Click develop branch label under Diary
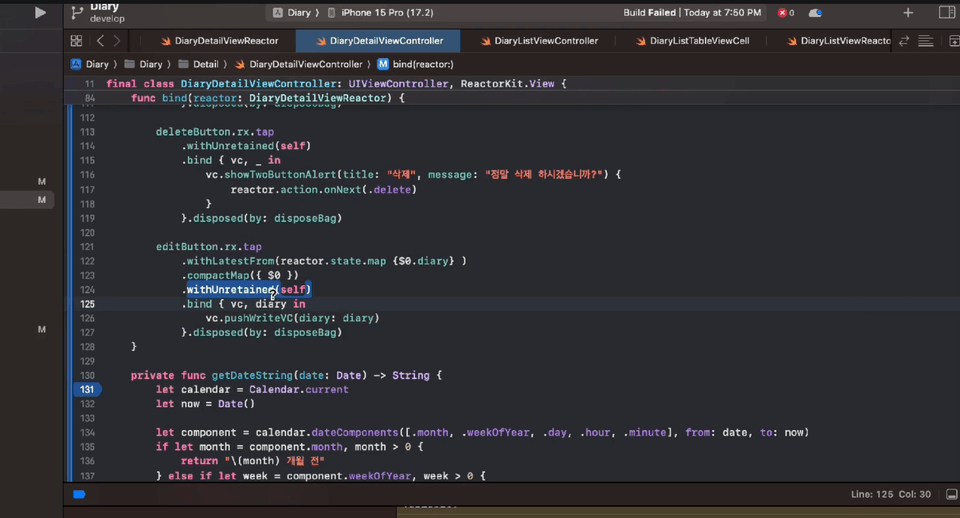960x518 pixels. 107,19
